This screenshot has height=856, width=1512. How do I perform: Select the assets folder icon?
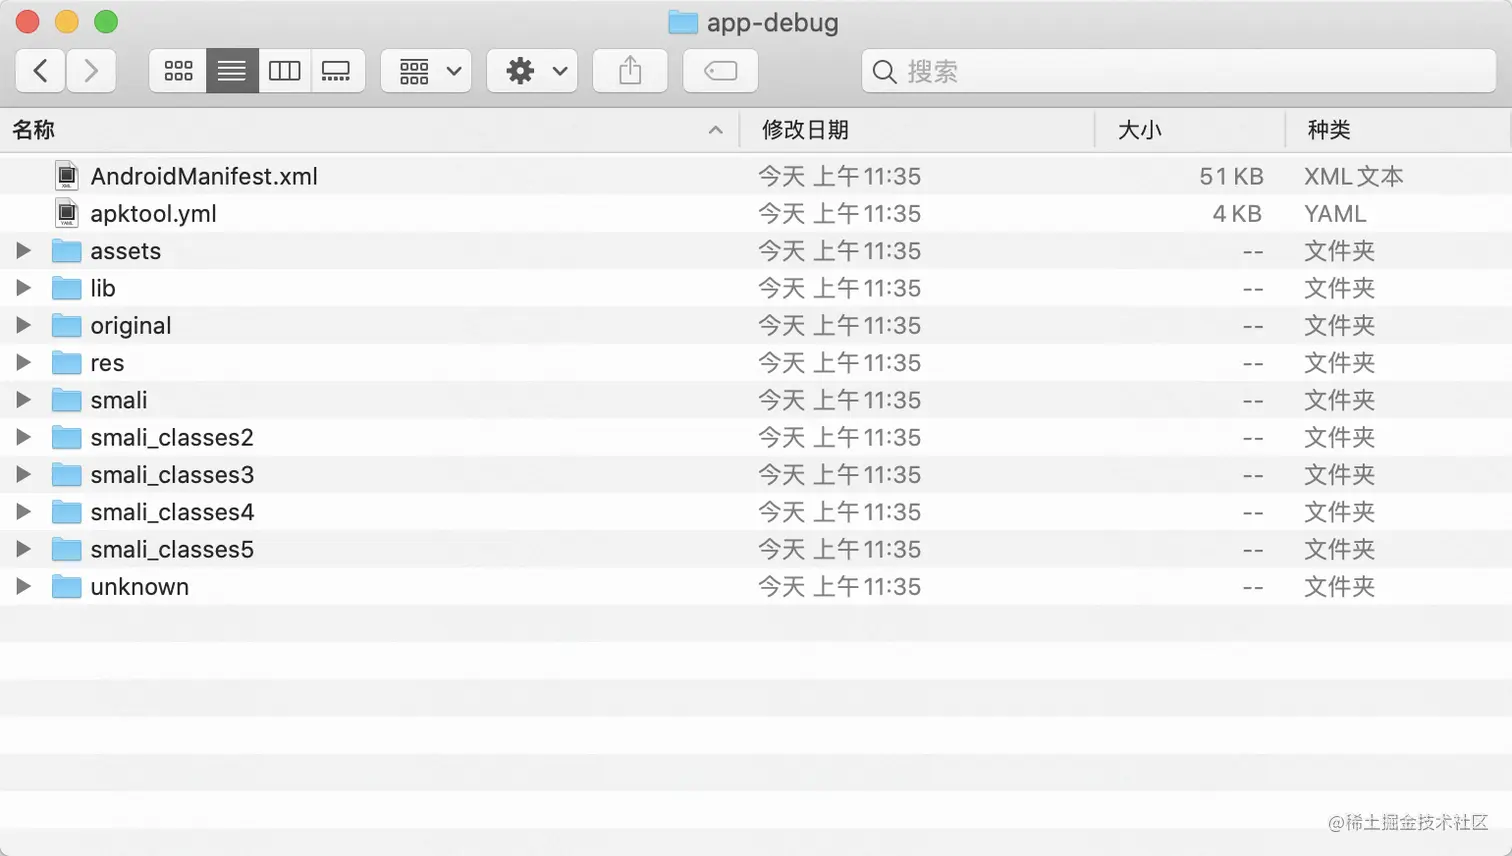click(x=66, y=251)
